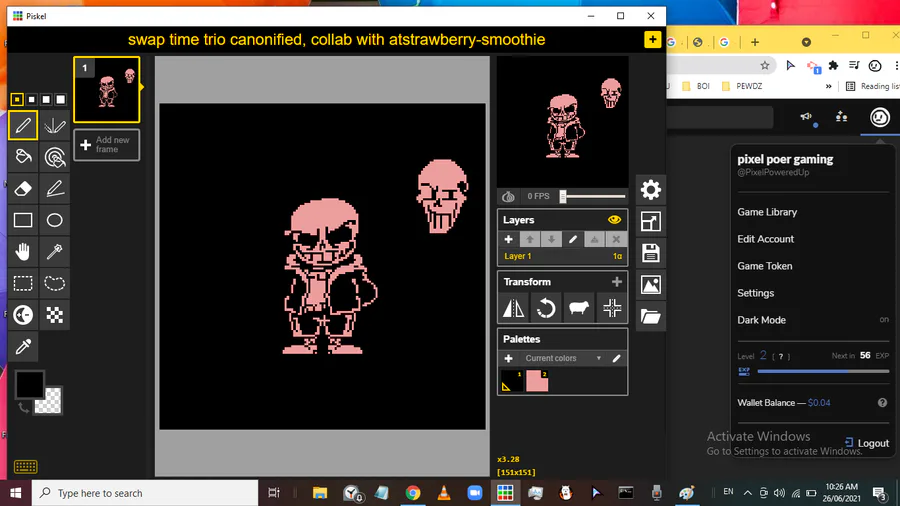Toggle onion skin icon beside FPS
Screen dimensions: 900x506
pos(508,197)
